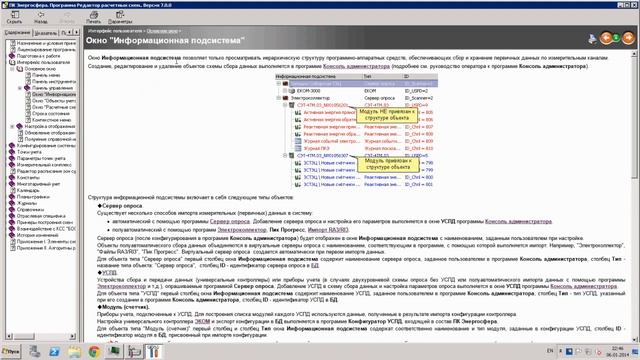Open the Панель меню topic
The image size is (640, 360).
pyautogui.click(x=46, y=75)
